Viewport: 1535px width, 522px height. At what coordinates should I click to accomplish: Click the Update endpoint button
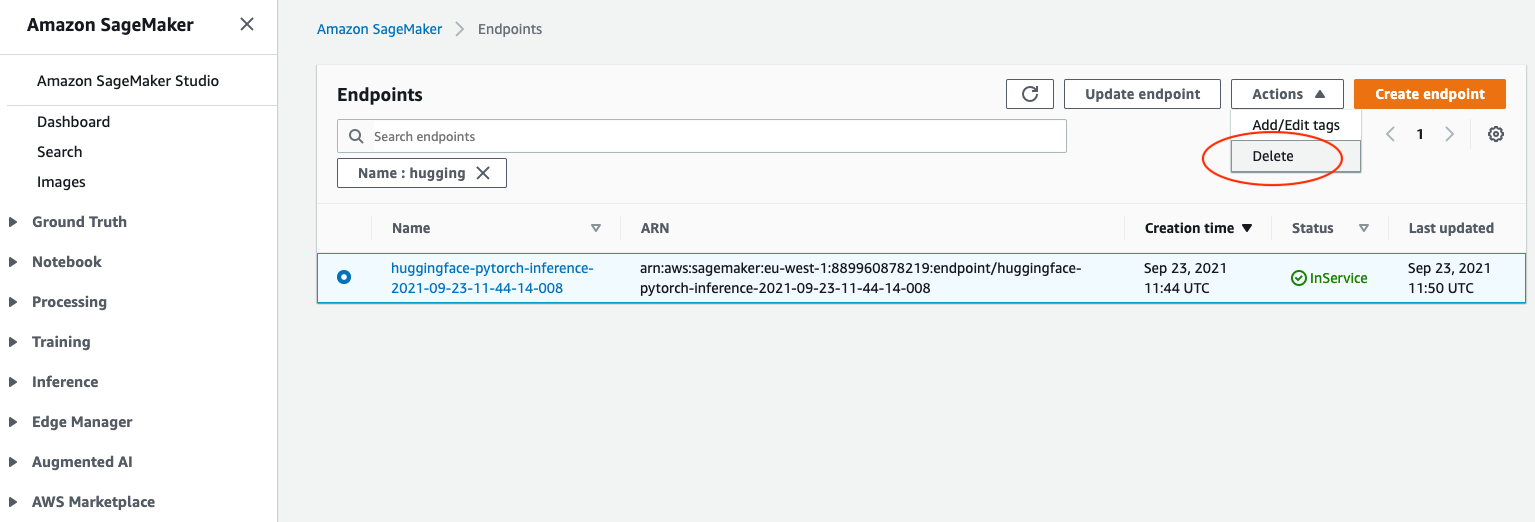(1142, 94)
